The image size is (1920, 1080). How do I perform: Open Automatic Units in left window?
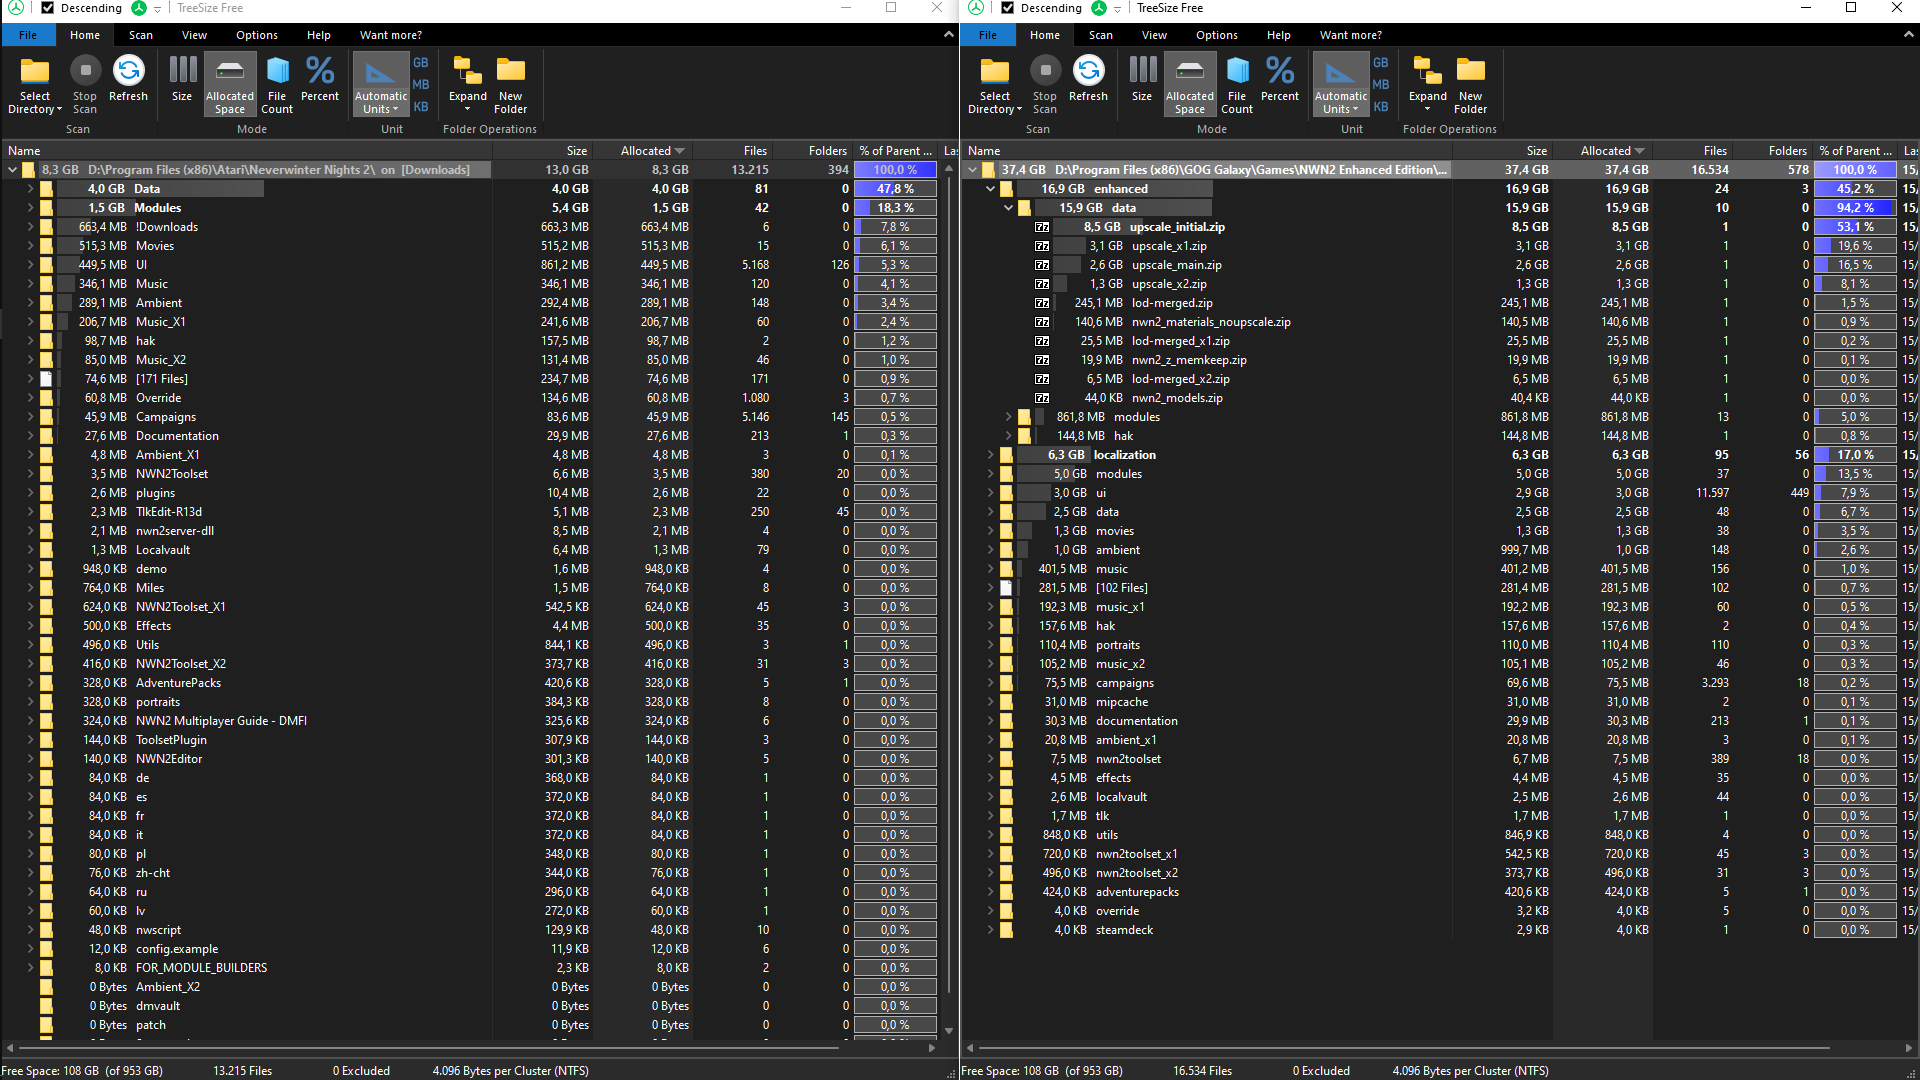tap(381, 85)
